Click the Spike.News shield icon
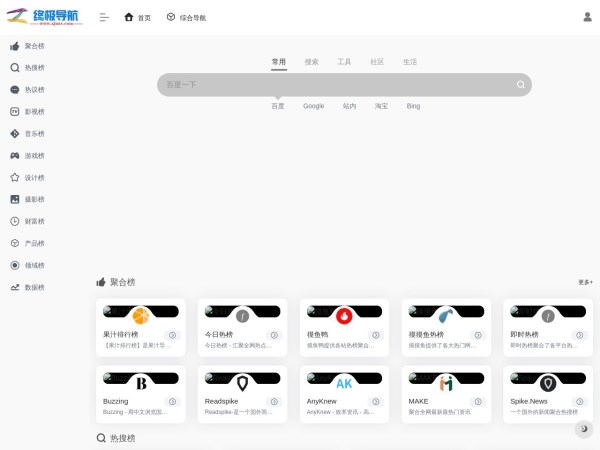Screen dimensions: 600x450 [548, 383]
